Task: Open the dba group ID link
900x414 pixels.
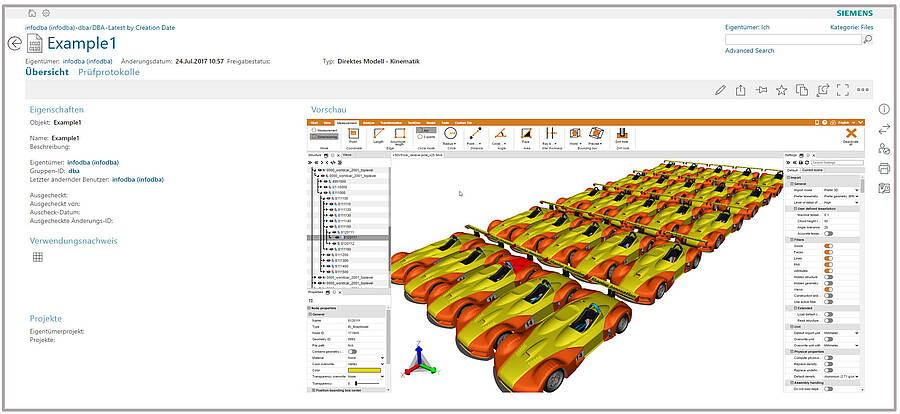Action: (x=73, y=171)
